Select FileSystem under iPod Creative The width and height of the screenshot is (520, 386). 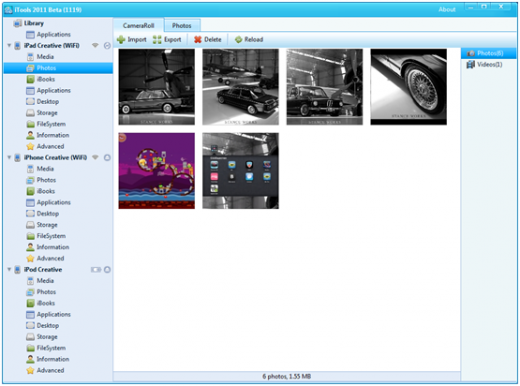point(46,348)
